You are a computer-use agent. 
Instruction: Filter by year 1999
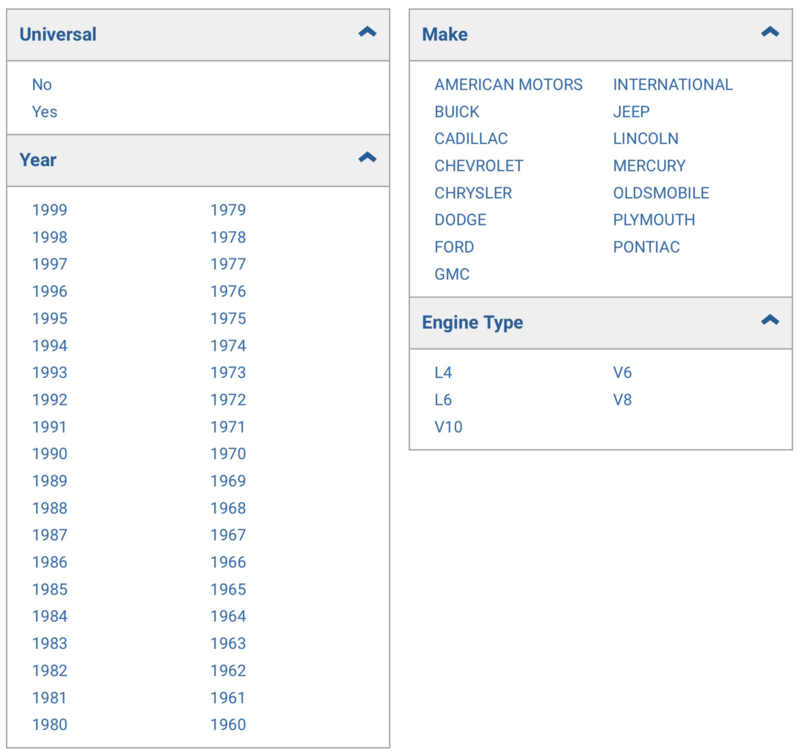point(50,210)
